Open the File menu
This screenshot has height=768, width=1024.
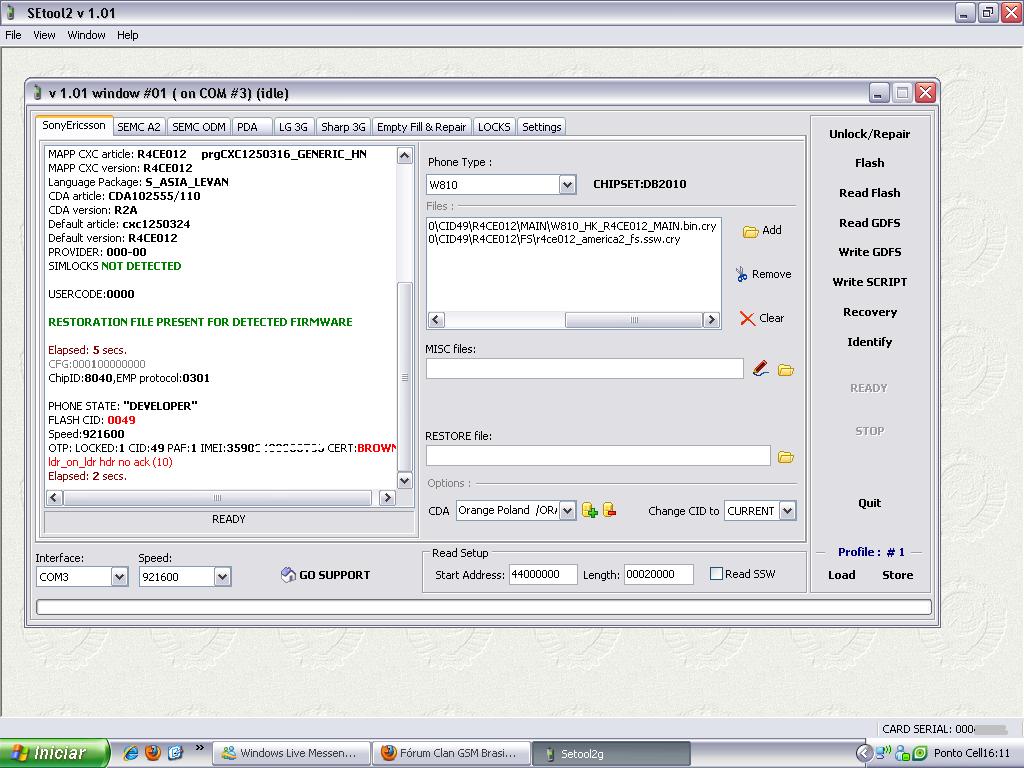coord(13,35)
